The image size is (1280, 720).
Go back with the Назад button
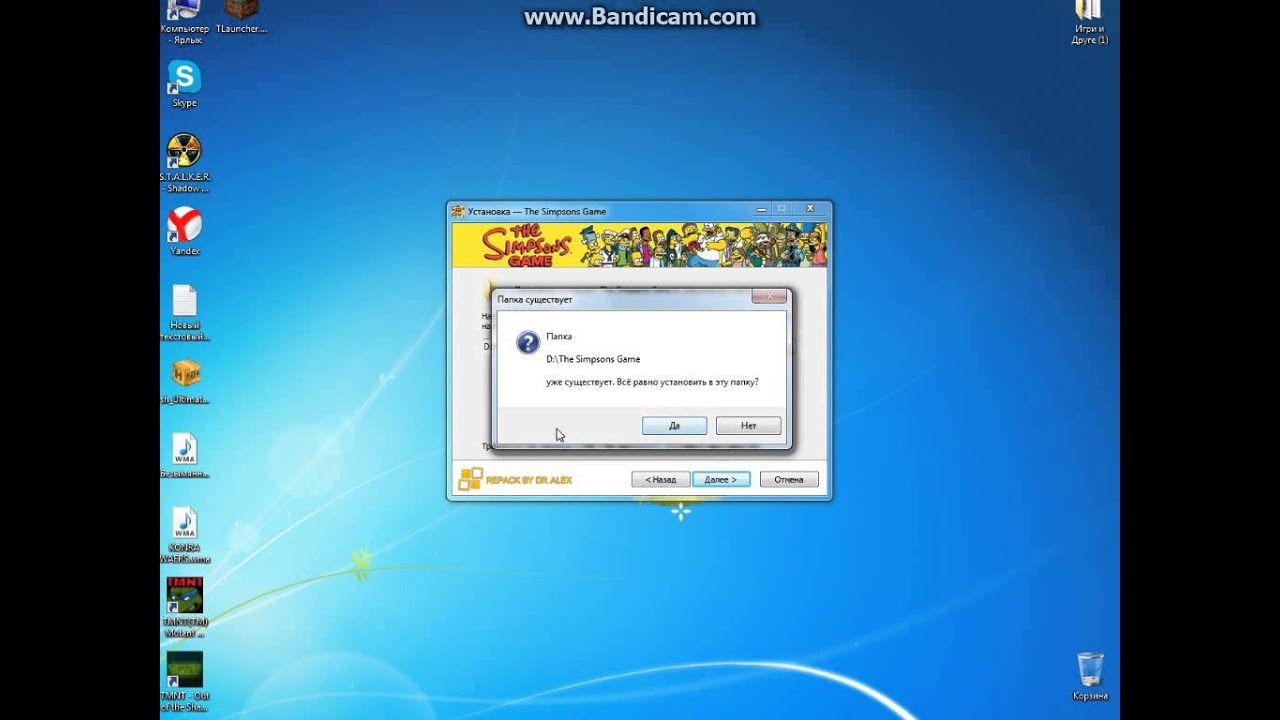pyautogui.click(x=660, y=480)
